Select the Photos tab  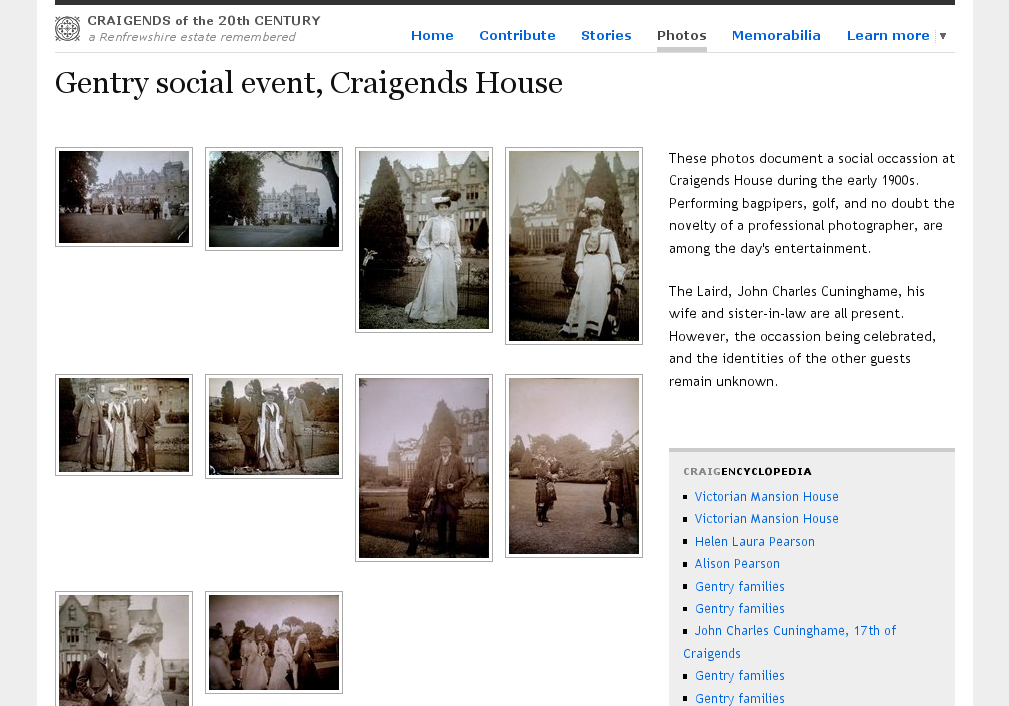tap(681, 36)
